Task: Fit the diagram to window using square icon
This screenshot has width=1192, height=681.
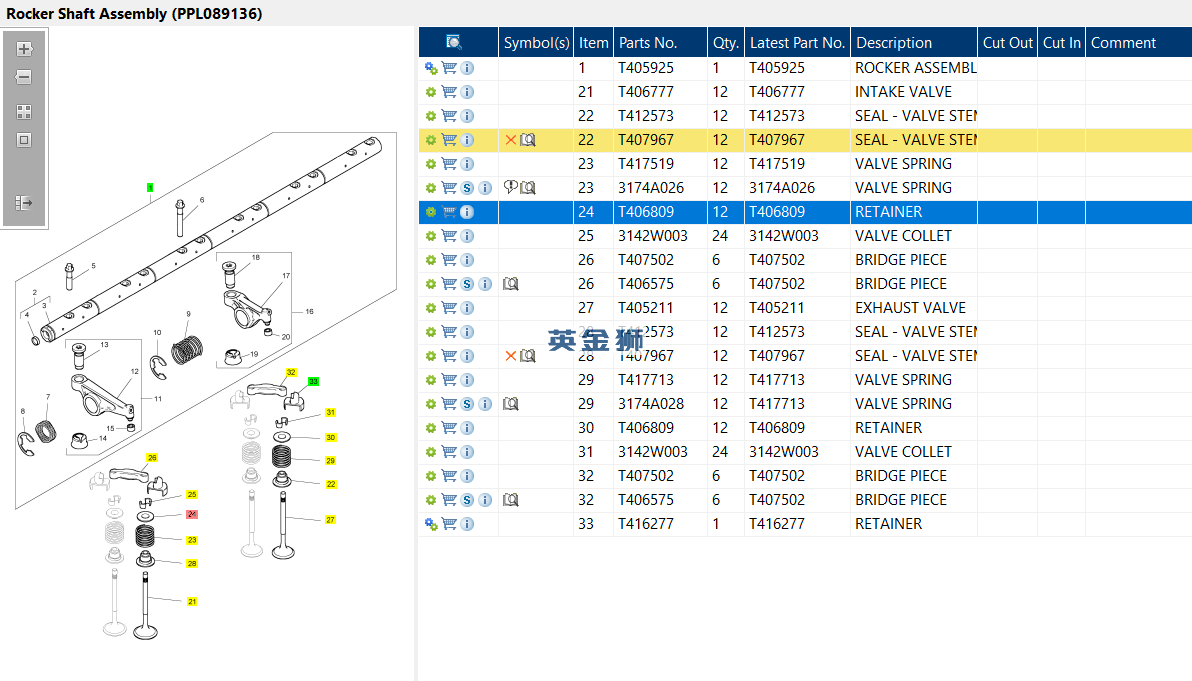Action: click(24, 140)
